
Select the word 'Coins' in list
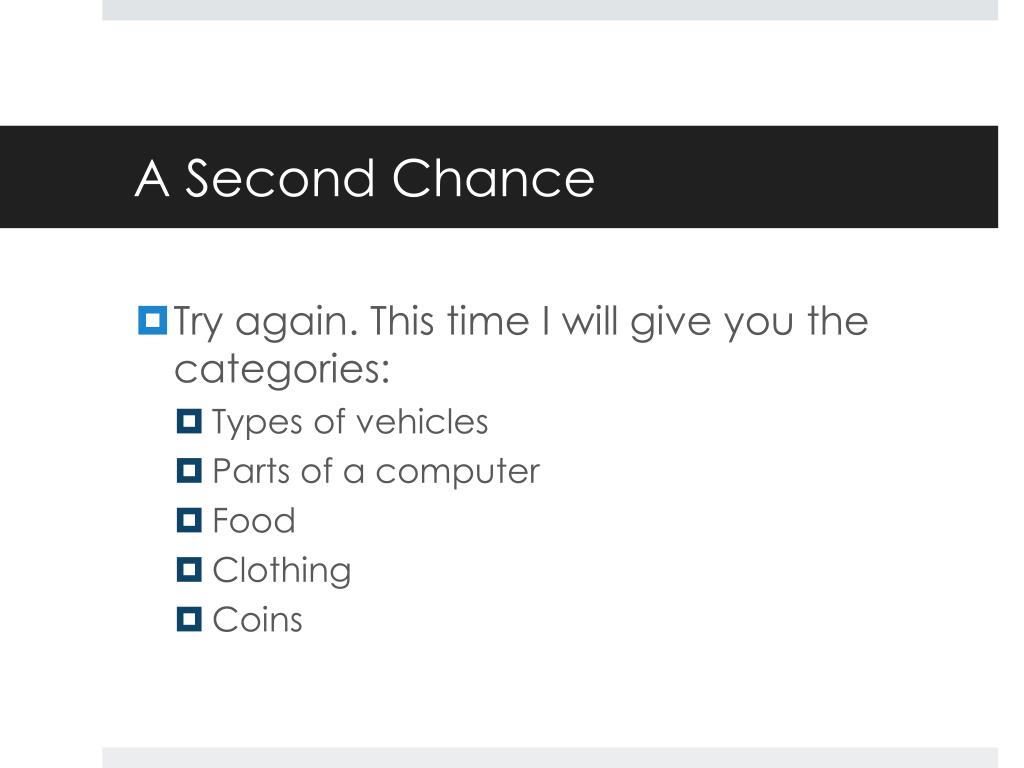click(258, 620)
